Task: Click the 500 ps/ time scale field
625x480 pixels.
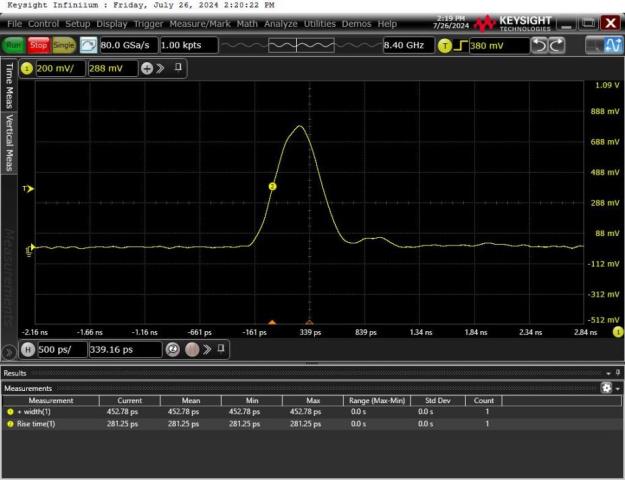Action: (60, 350)
